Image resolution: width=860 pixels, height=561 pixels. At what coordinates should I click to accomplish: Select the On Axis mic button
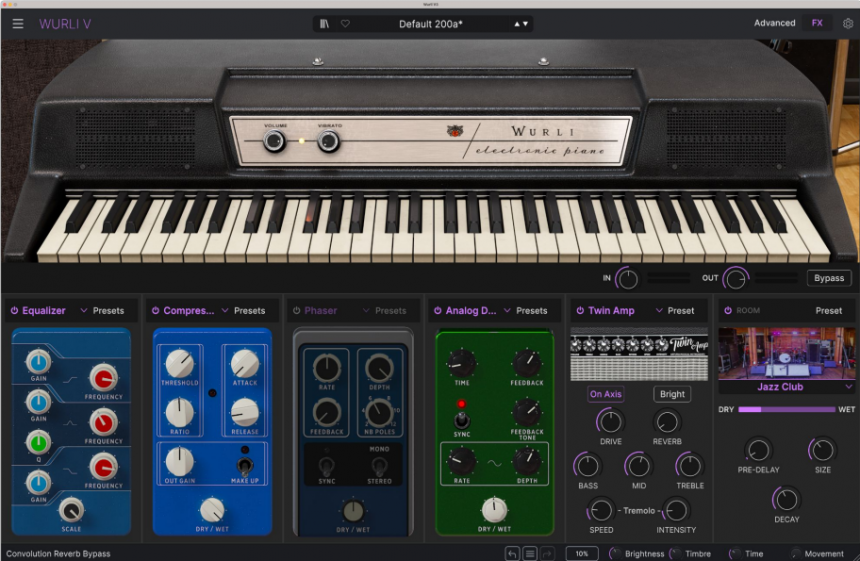click(x=606, y=394)
